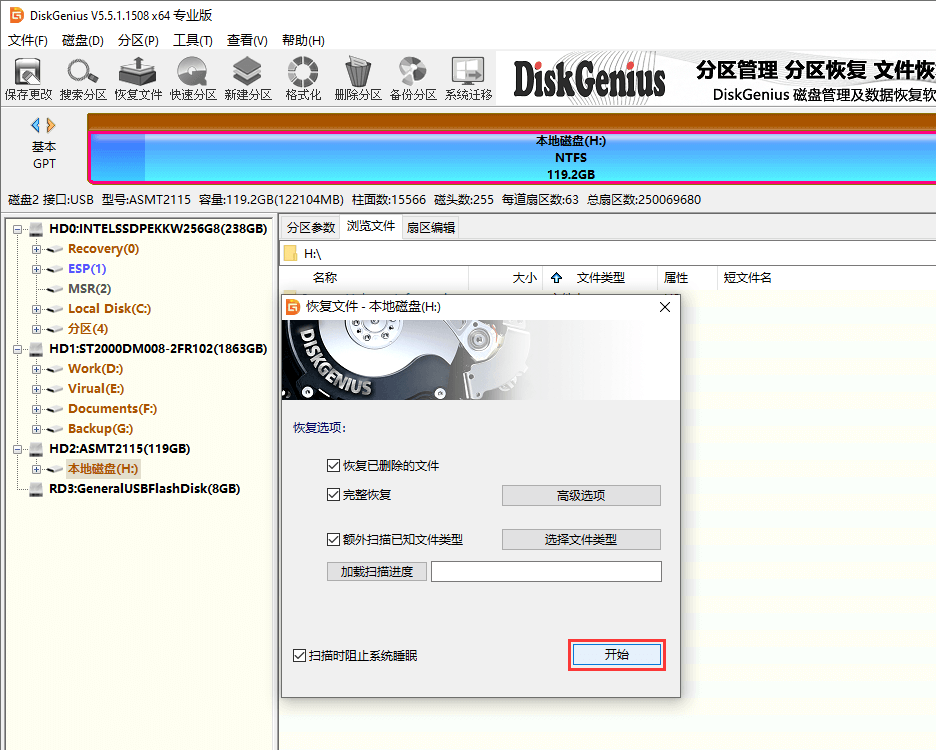The height and width of the screenshot is (750, 936).
Task: Open 高级选项 advanced options
Action: (x=580, y=495)
